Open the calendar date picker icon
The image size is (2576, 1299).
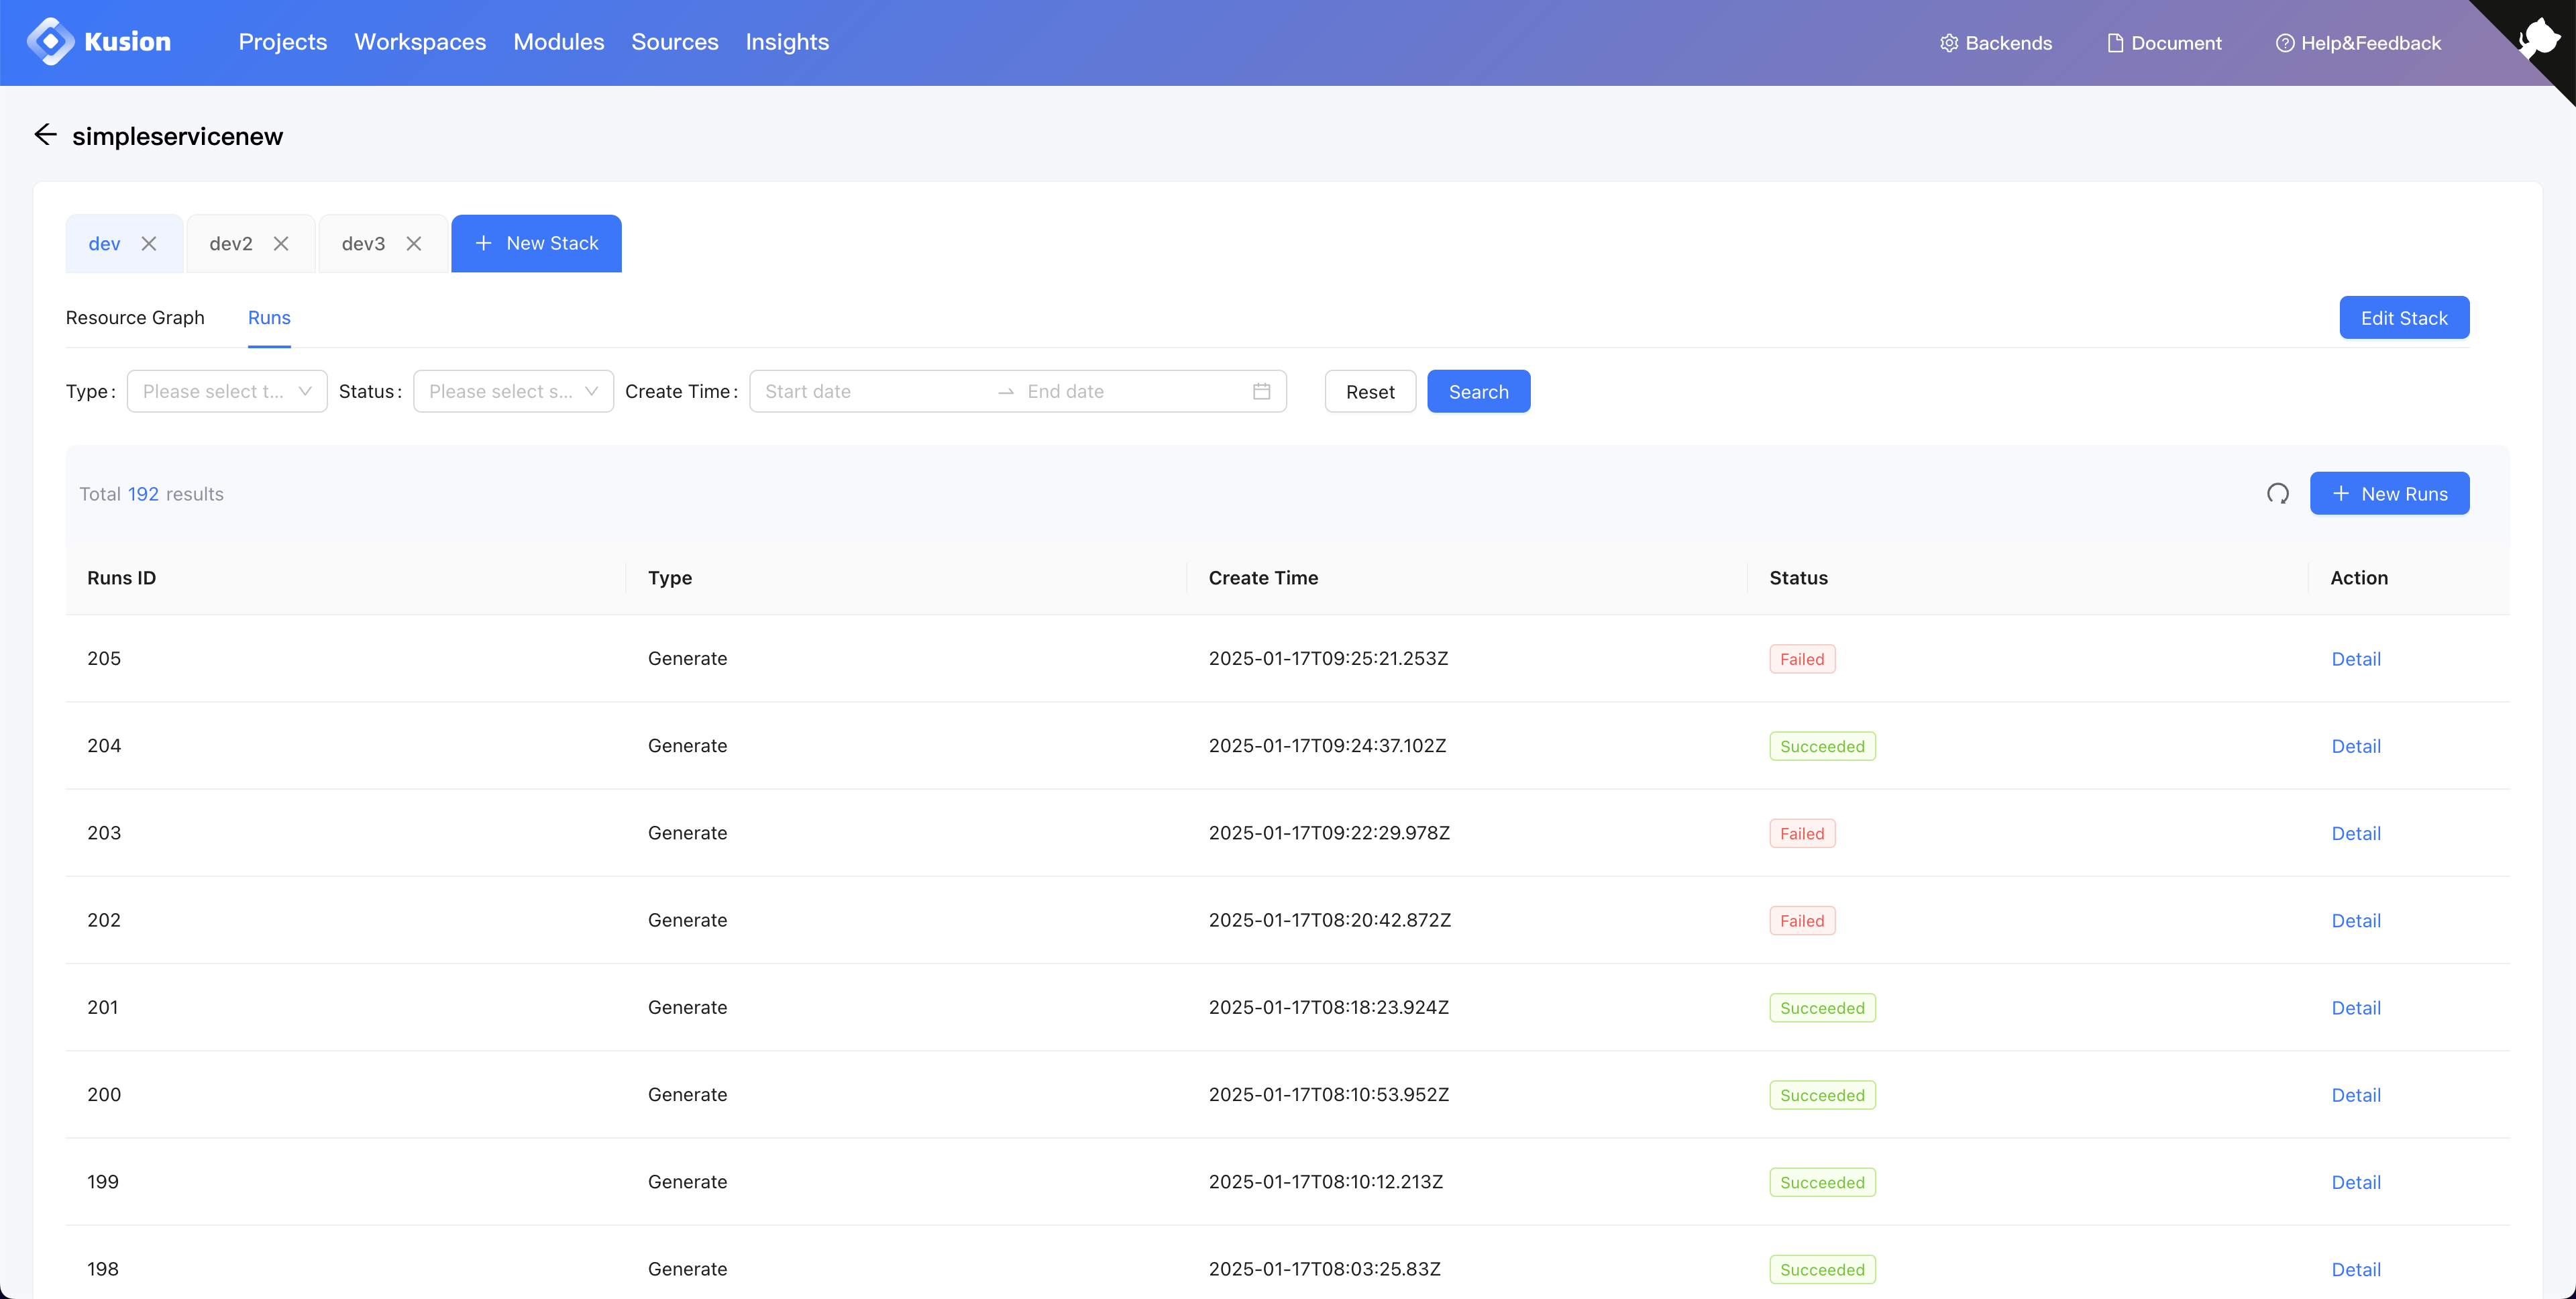tap(1261, 391)
